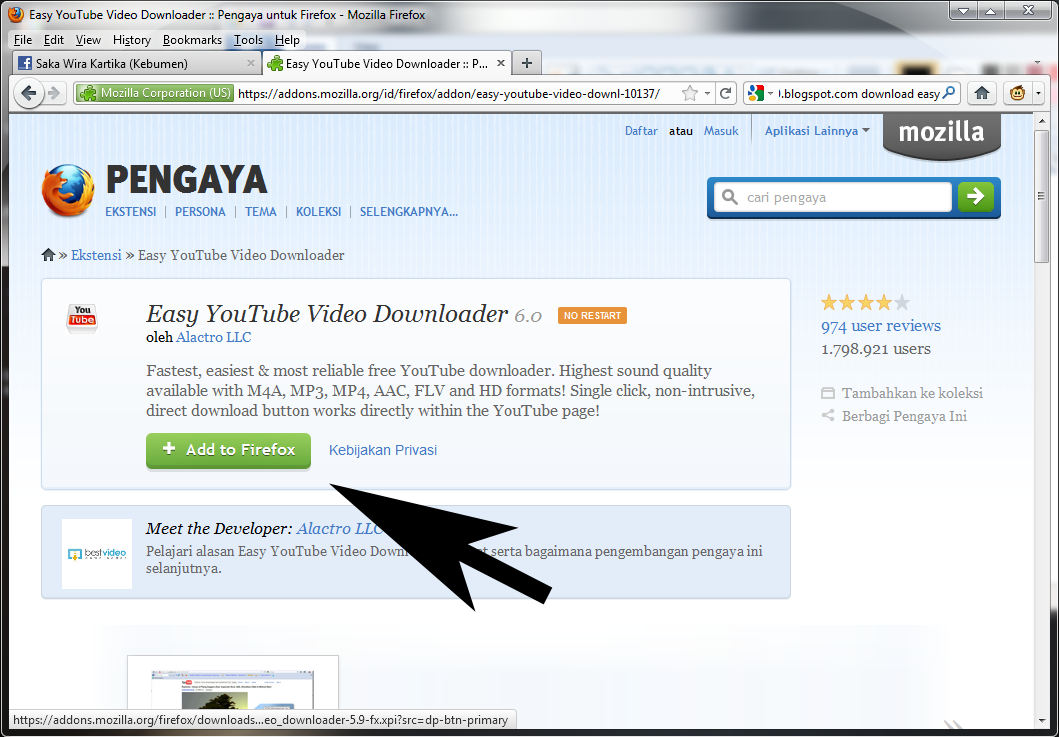Click the Masuk login link

(721, 131)
